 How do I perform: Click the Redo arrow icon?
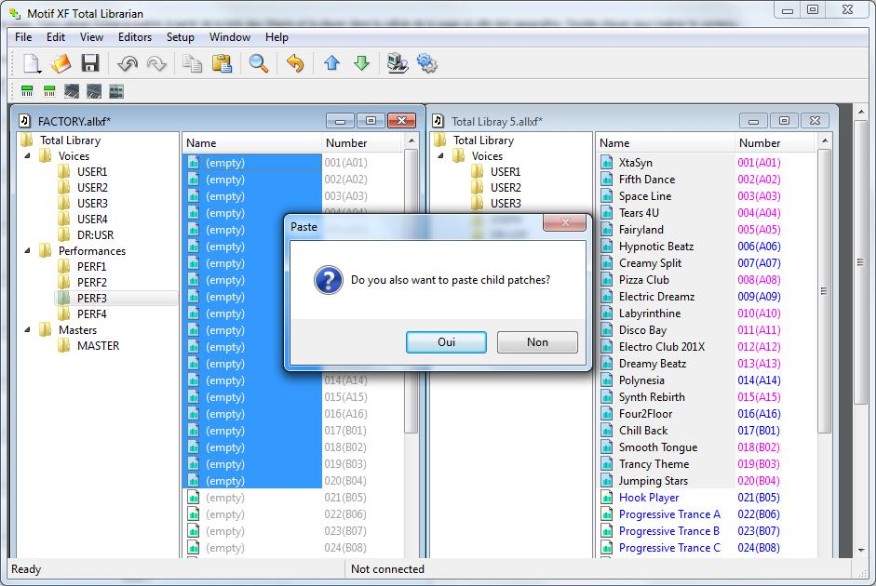tap(156, 64)
